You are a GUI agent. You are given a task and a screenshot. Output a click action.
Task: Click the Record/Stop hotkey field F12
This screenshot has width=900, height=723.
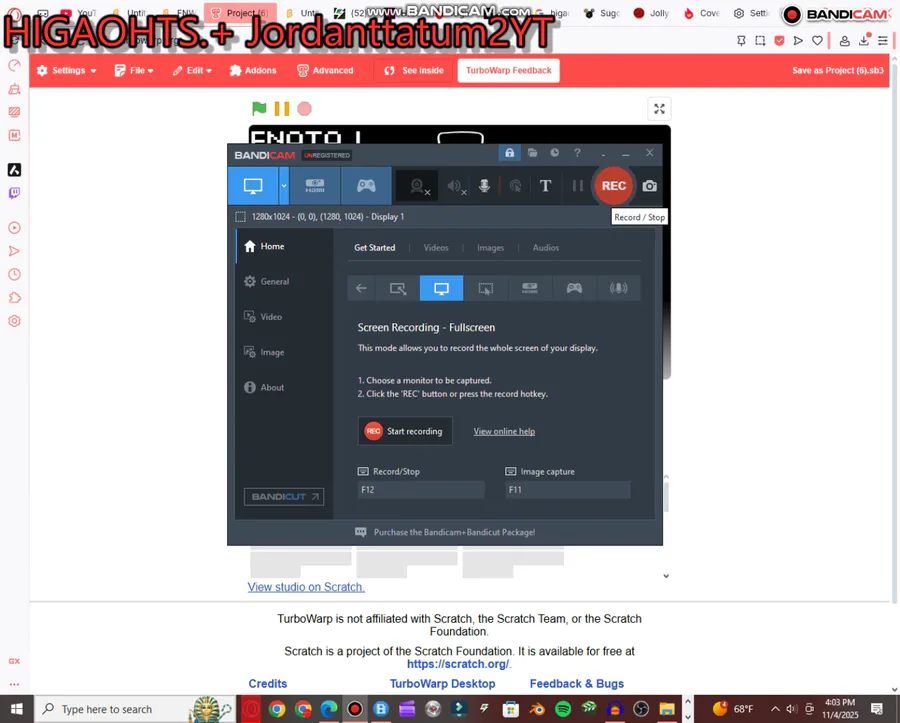[421, 489]
